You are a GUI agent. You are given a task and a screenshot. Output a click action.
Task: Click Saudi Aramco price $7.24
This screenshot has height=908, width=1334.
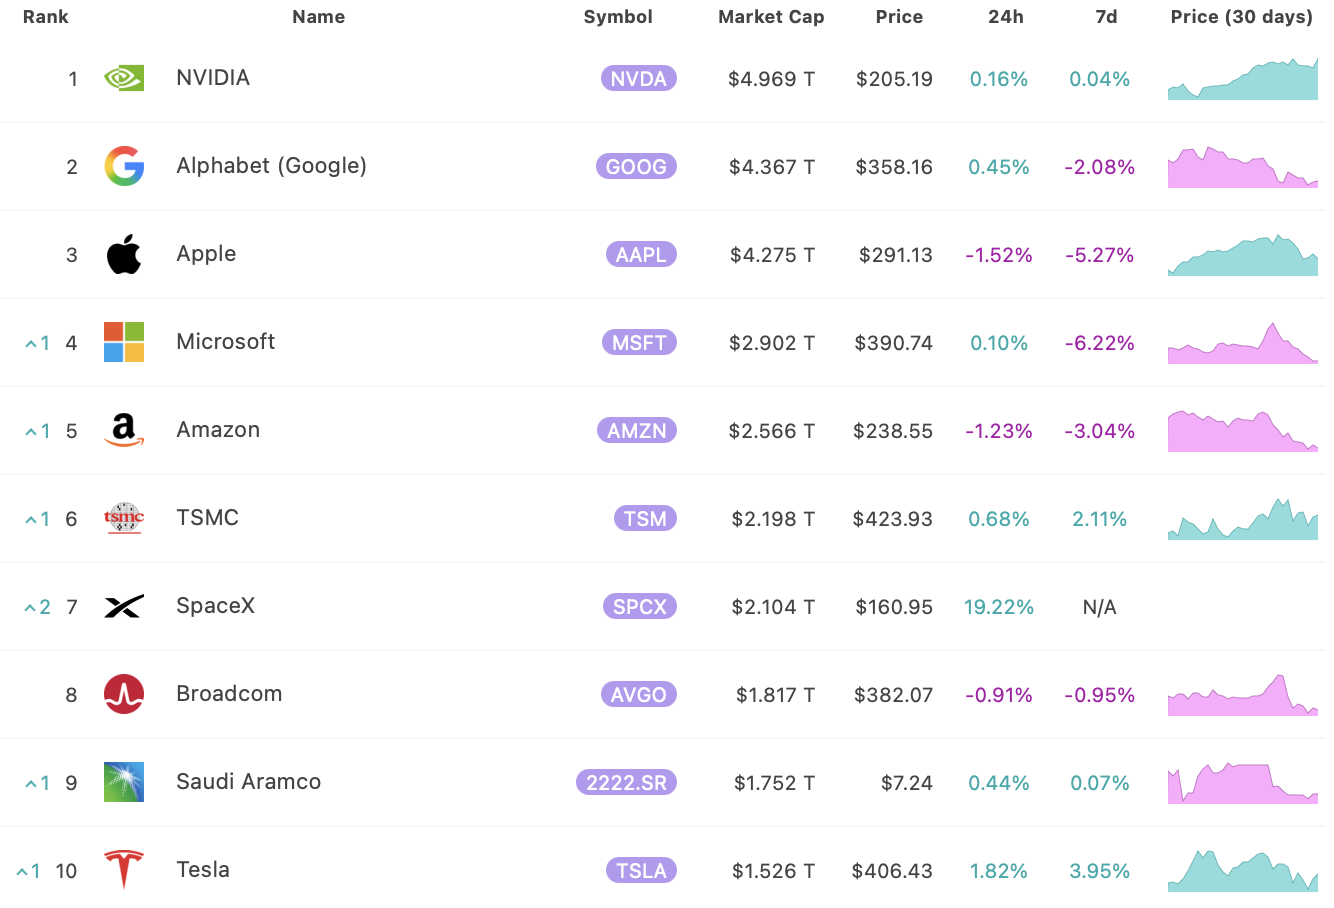[906, 783]
